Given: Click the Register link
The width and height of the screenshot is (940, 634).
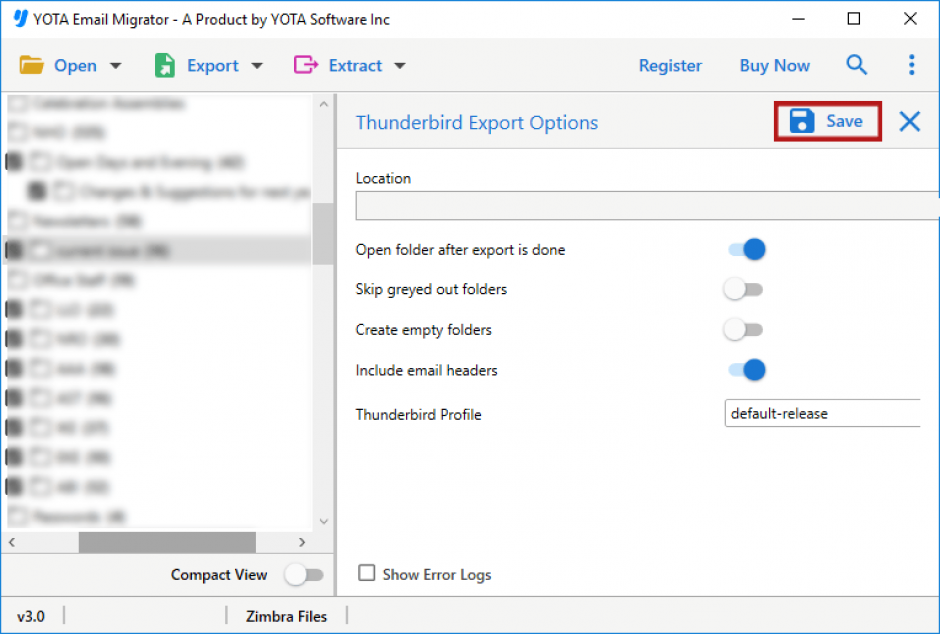Looking at the screenshot, I should (x=670, y=66).
